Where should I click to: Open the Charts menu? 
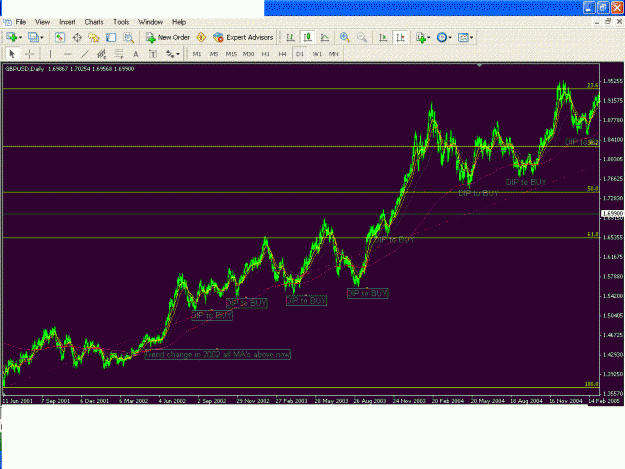[x=94, y=22]
